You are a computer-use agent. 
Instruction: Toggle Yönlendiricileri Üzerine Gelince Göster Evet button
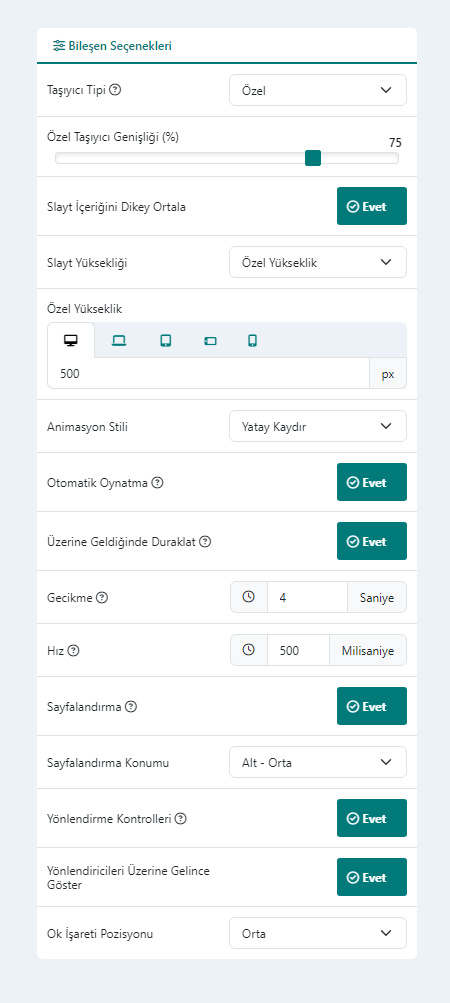pyautogui.click(x=372, y=877)
